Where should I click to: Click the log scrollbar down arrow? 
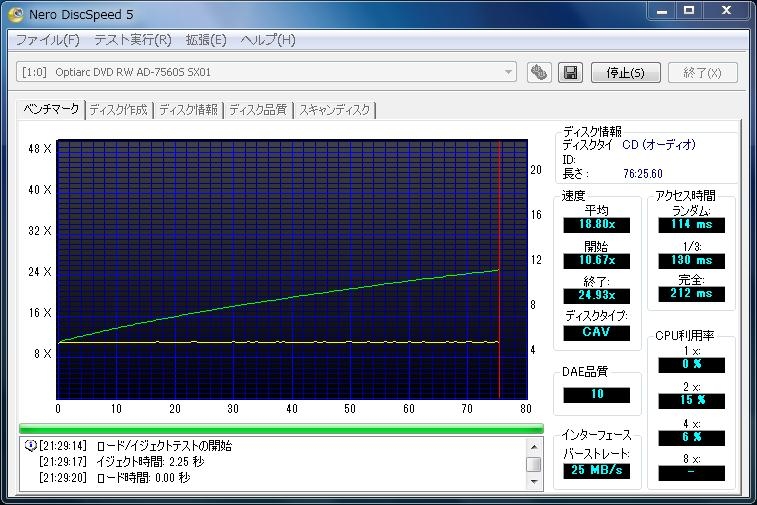(535, 479)
